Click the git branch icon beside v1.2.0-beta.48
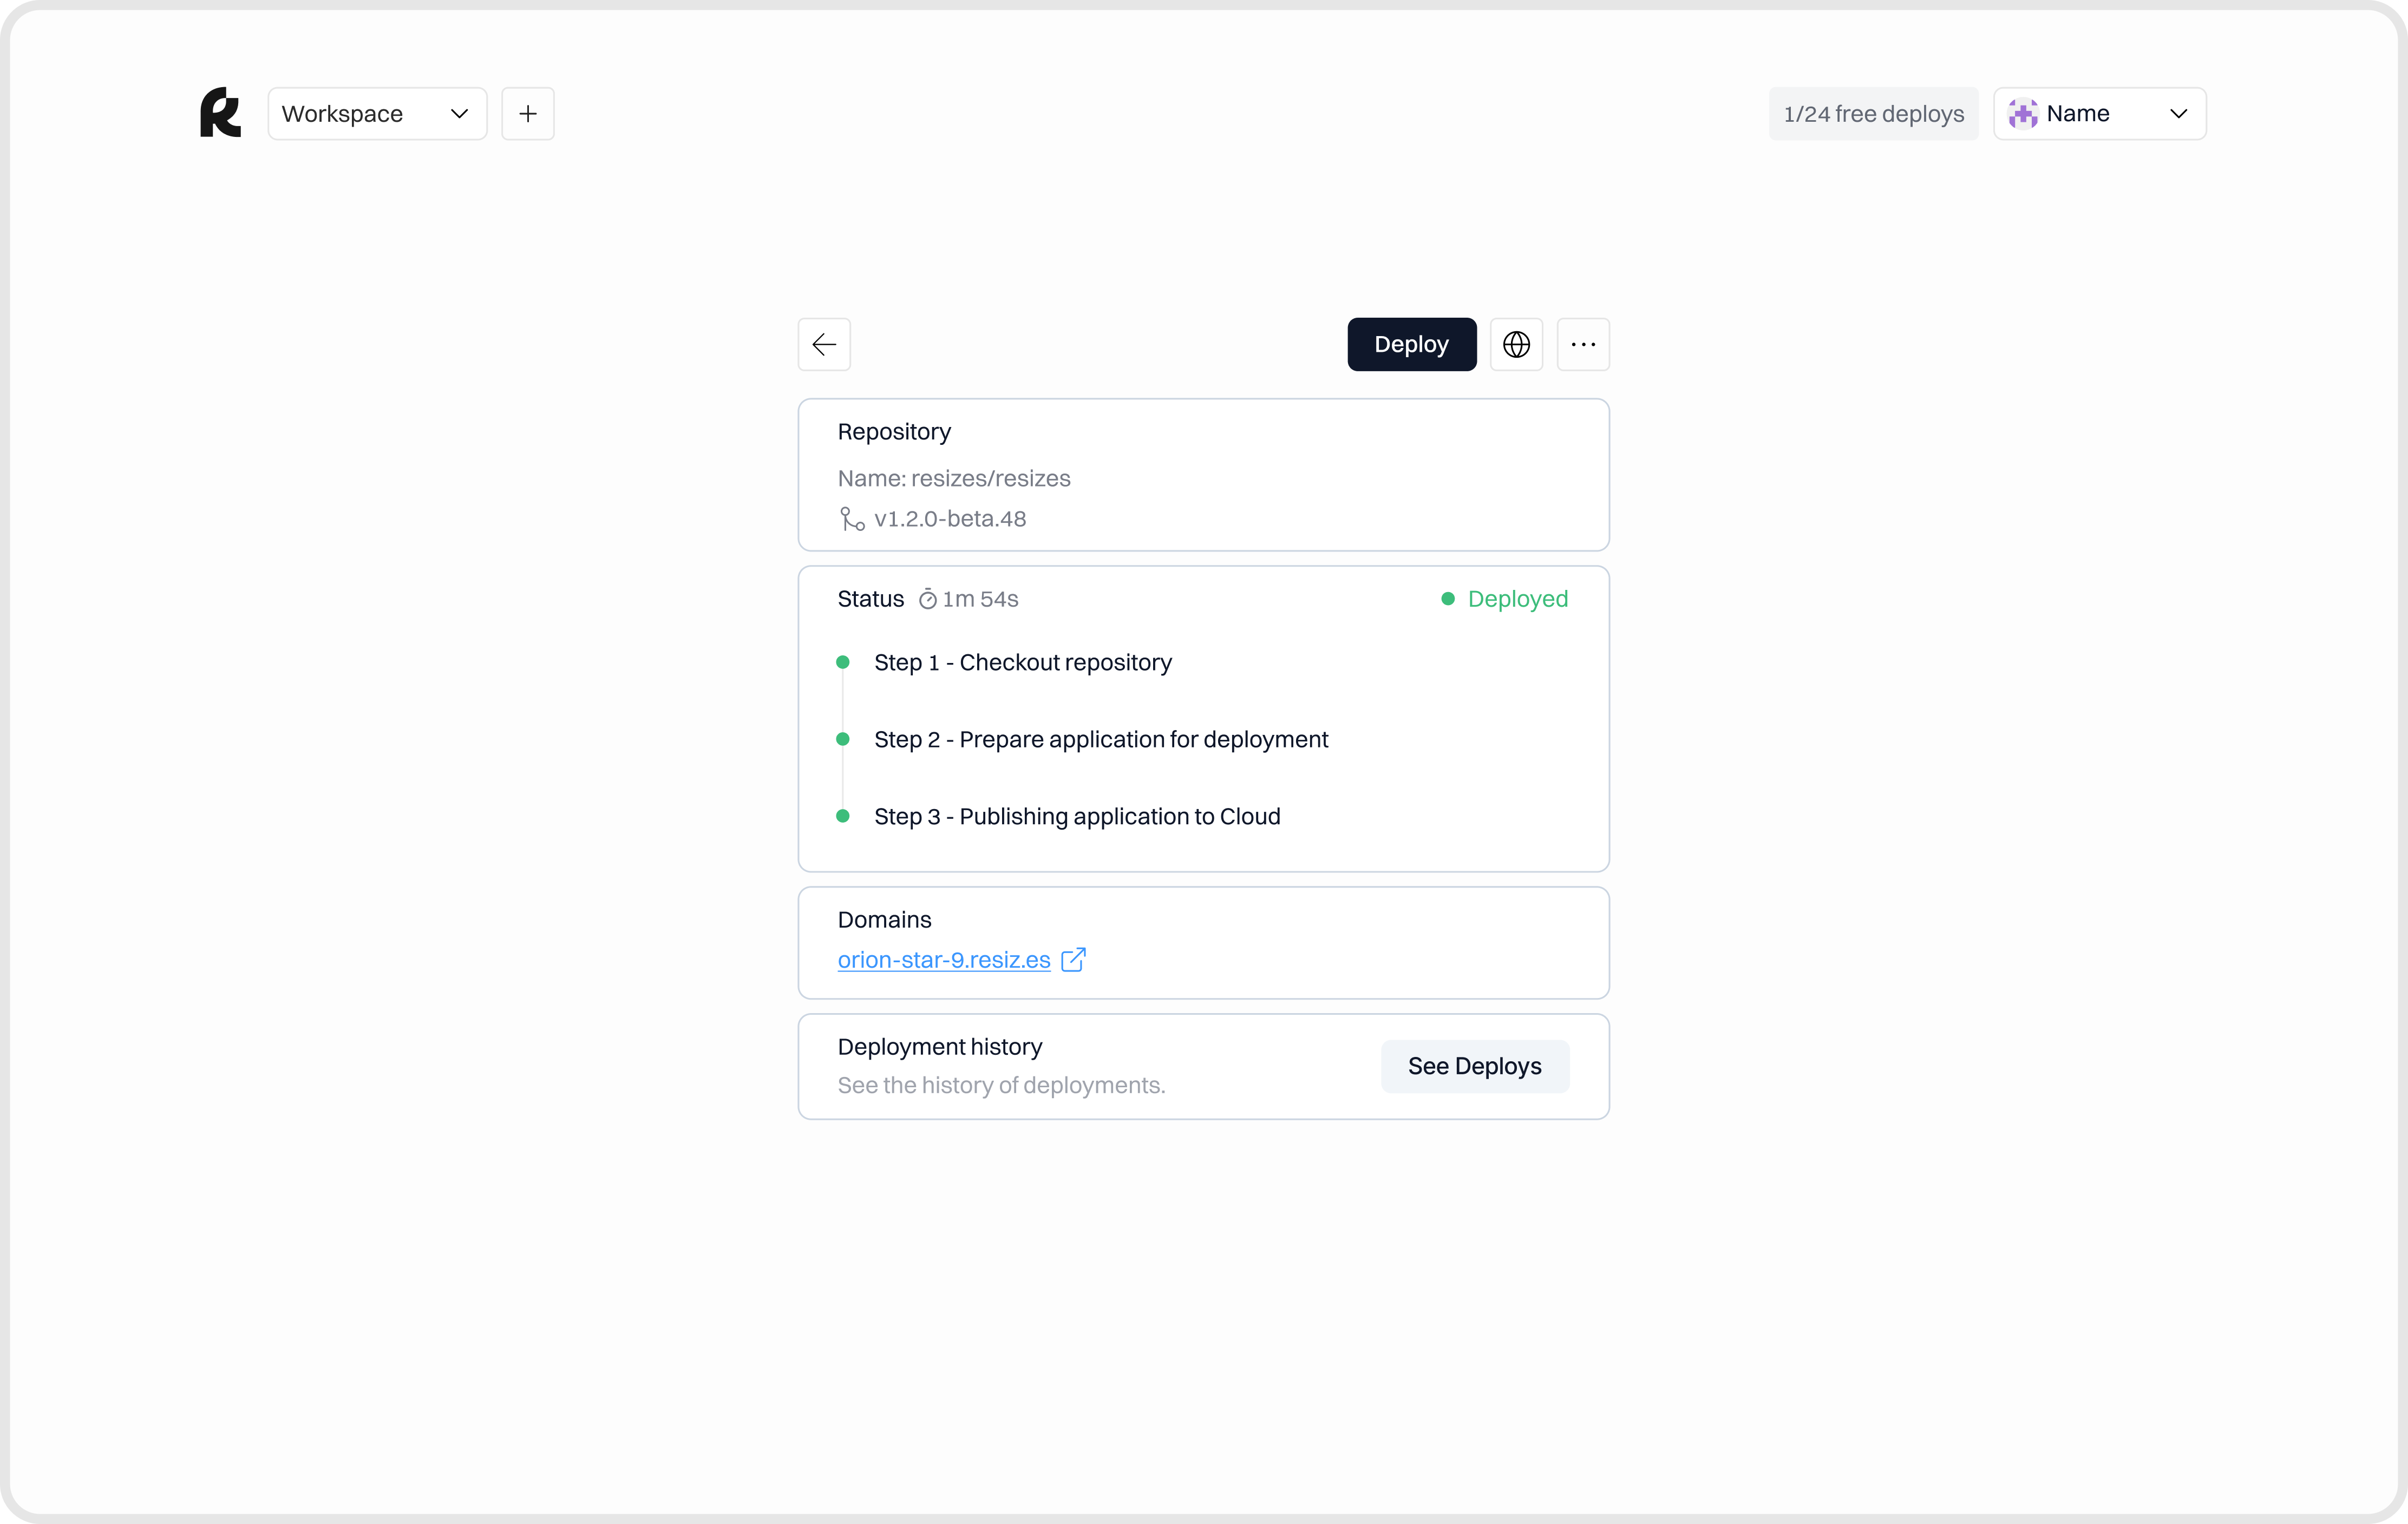 click(x=852, y=519)
